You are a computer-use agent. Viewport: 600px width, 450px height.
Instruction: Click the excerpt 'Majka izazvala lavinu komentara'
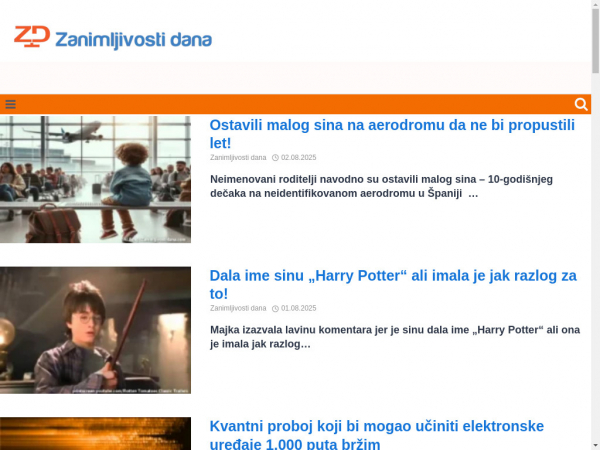click(x=395, y=337)
